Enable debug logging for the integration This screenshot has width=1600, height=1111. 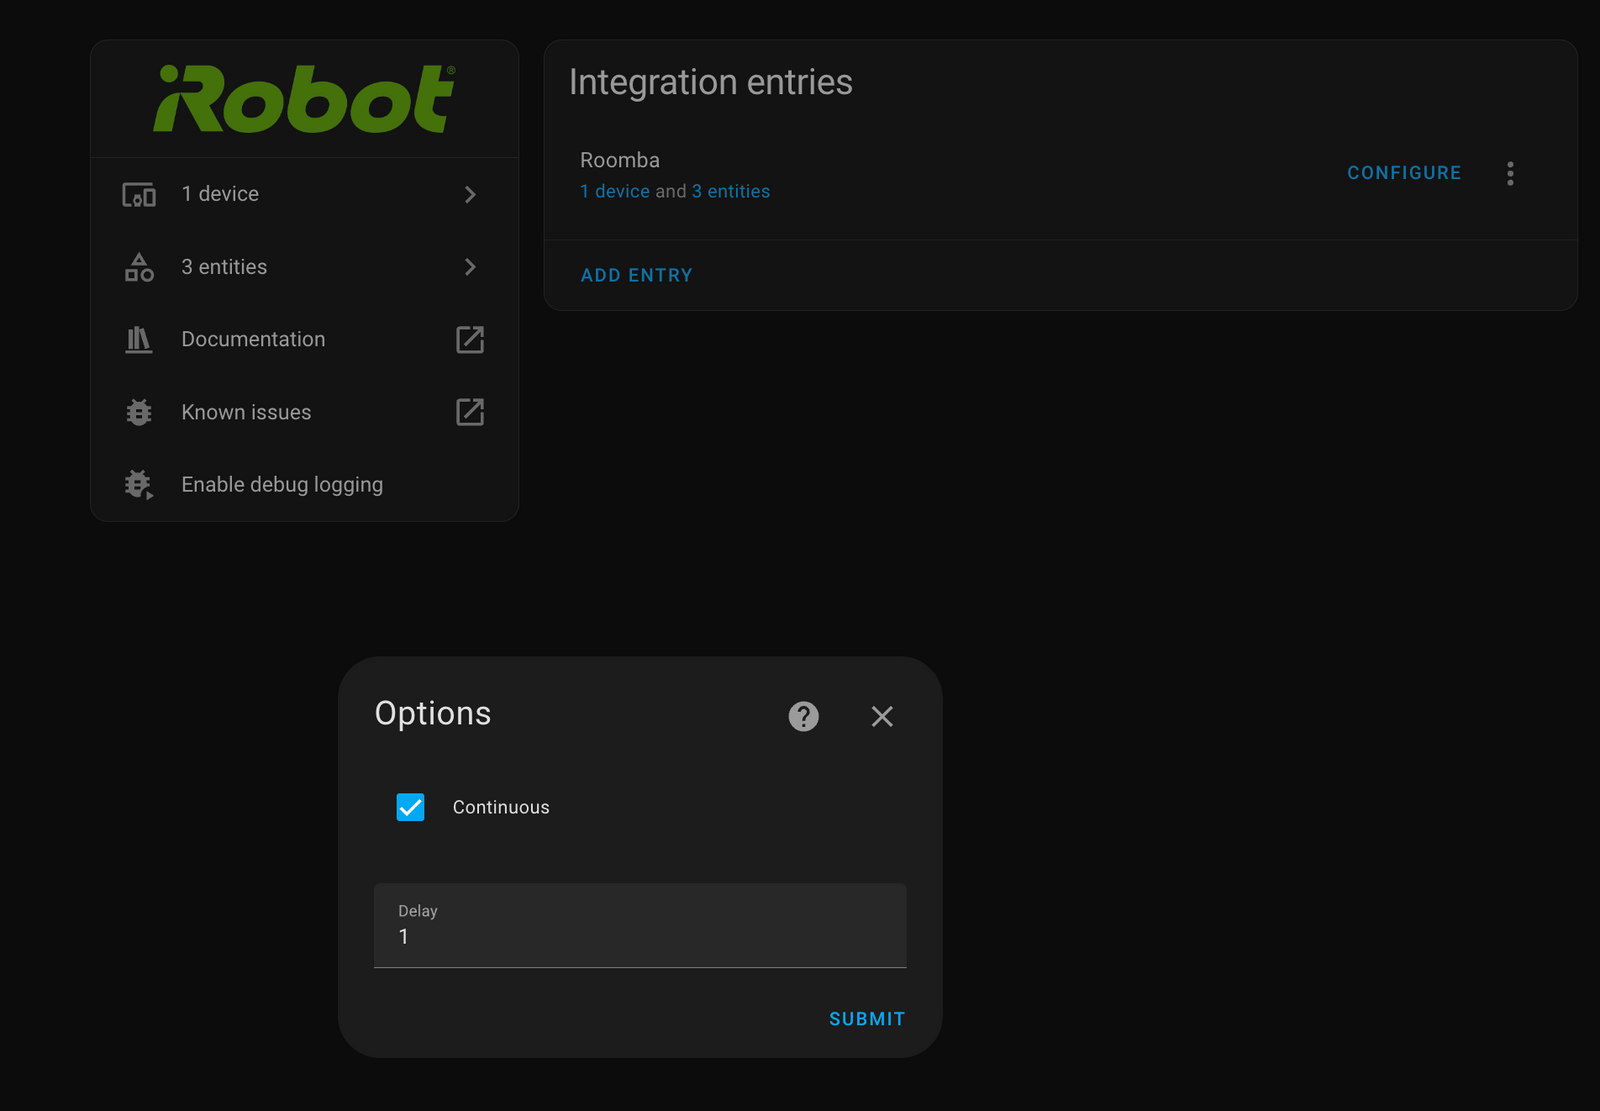click(281, 484)
